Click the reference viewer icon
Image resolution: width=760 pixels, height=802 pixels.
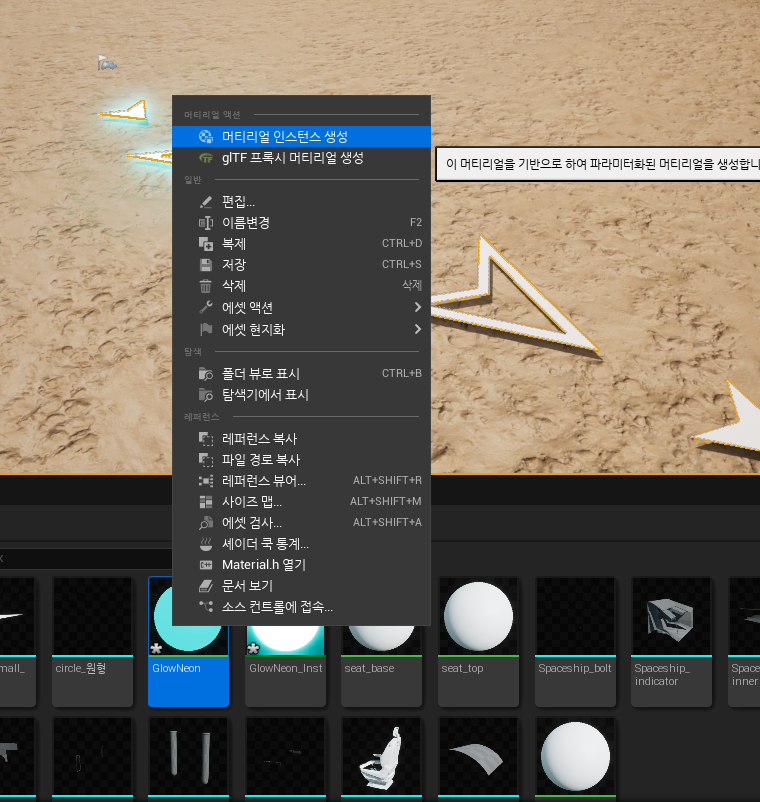point(206,481)
